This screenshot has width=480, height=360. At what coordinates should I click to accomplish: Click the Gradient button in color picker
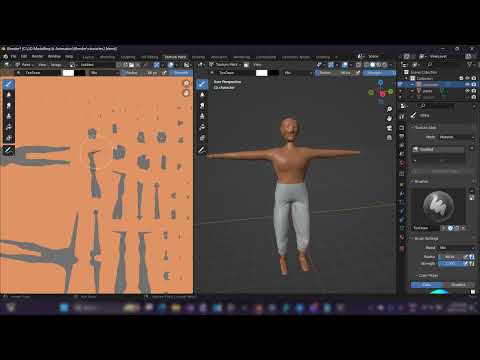[459, 285]
